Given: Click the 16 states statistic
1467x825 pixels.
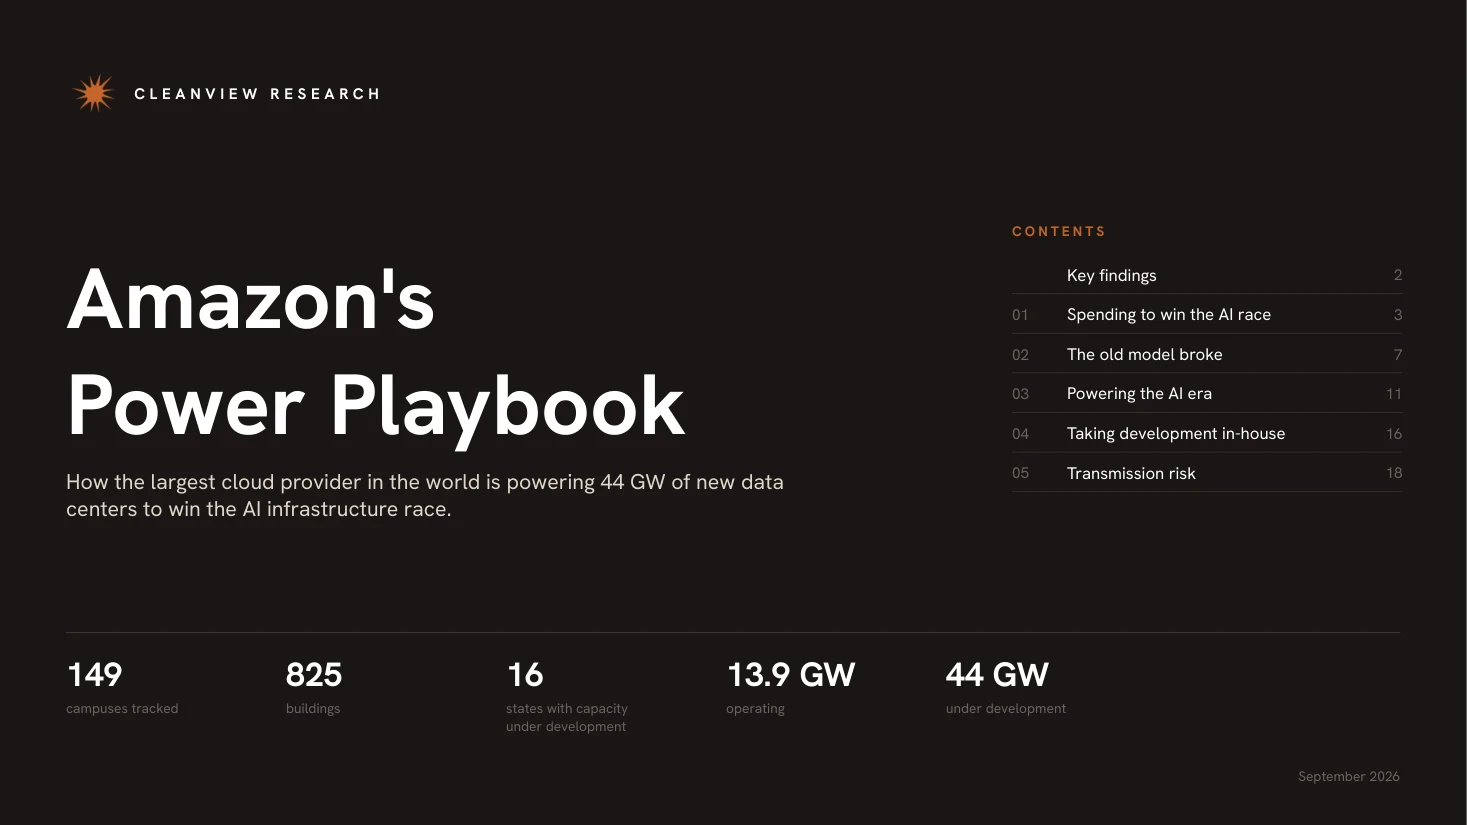Looking at the screenshot, I should click(525, 675).
